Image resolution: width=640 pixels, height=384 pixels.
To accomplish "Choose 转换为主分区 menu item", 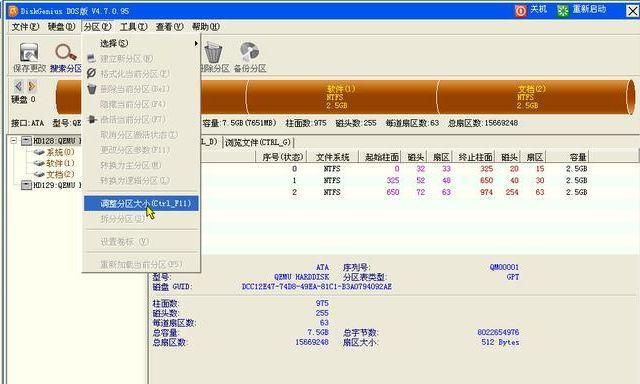I will tap(141, 165).
